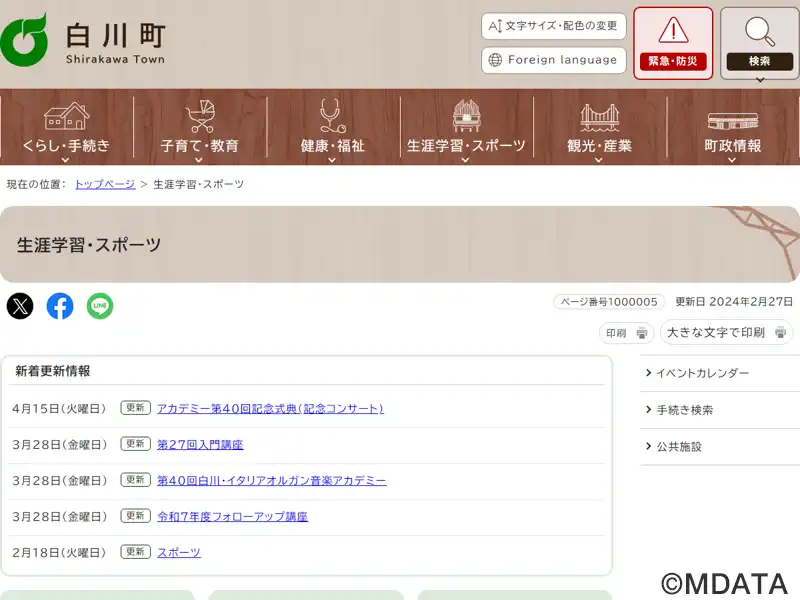
Task: Open the 令和7年度フォローアップ講座 link
Action: click(x=233, y=517)
